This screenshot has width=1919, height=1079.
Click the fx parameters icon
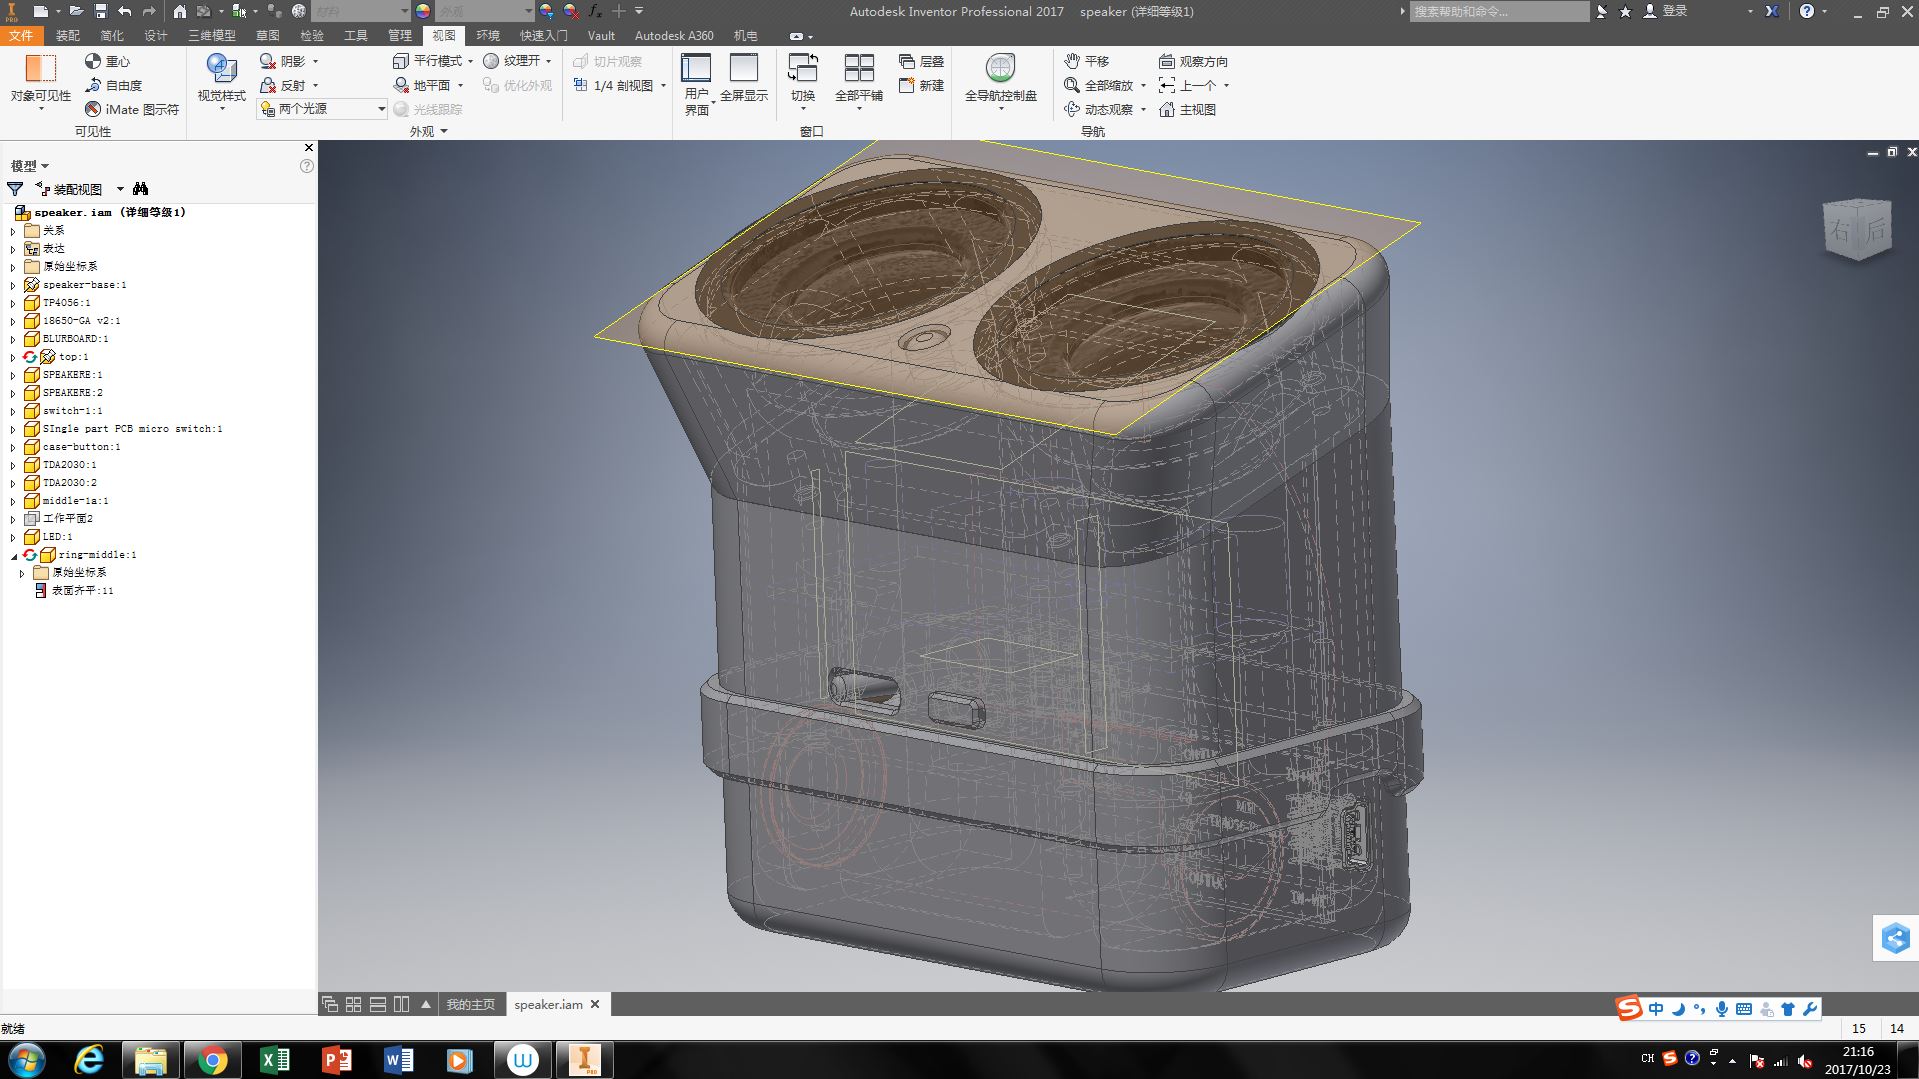[596, 11]
